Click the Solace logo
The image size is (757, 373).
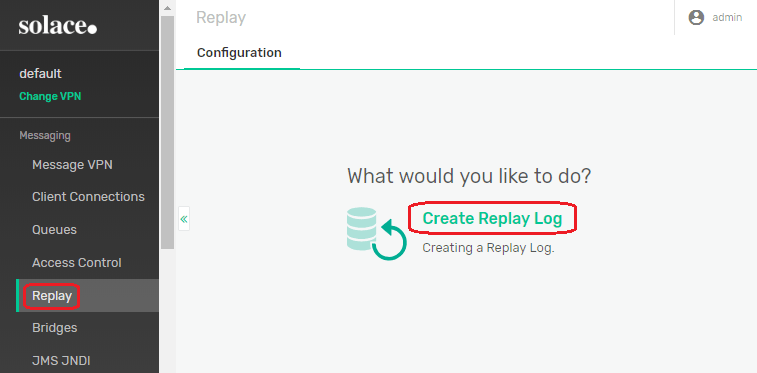[57, 26]
